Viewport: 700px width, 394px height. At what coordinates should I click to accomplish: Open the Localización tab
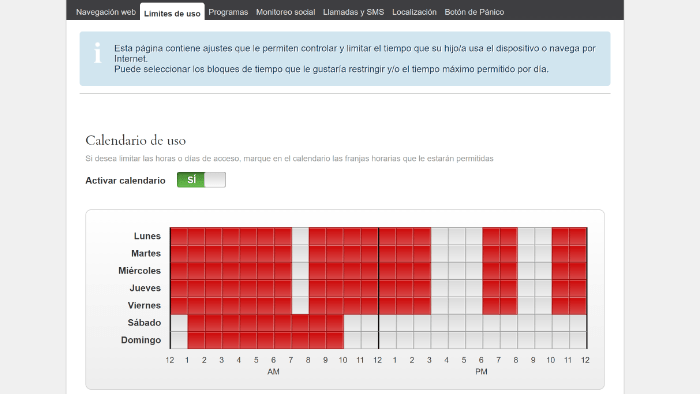pos(414,12)
